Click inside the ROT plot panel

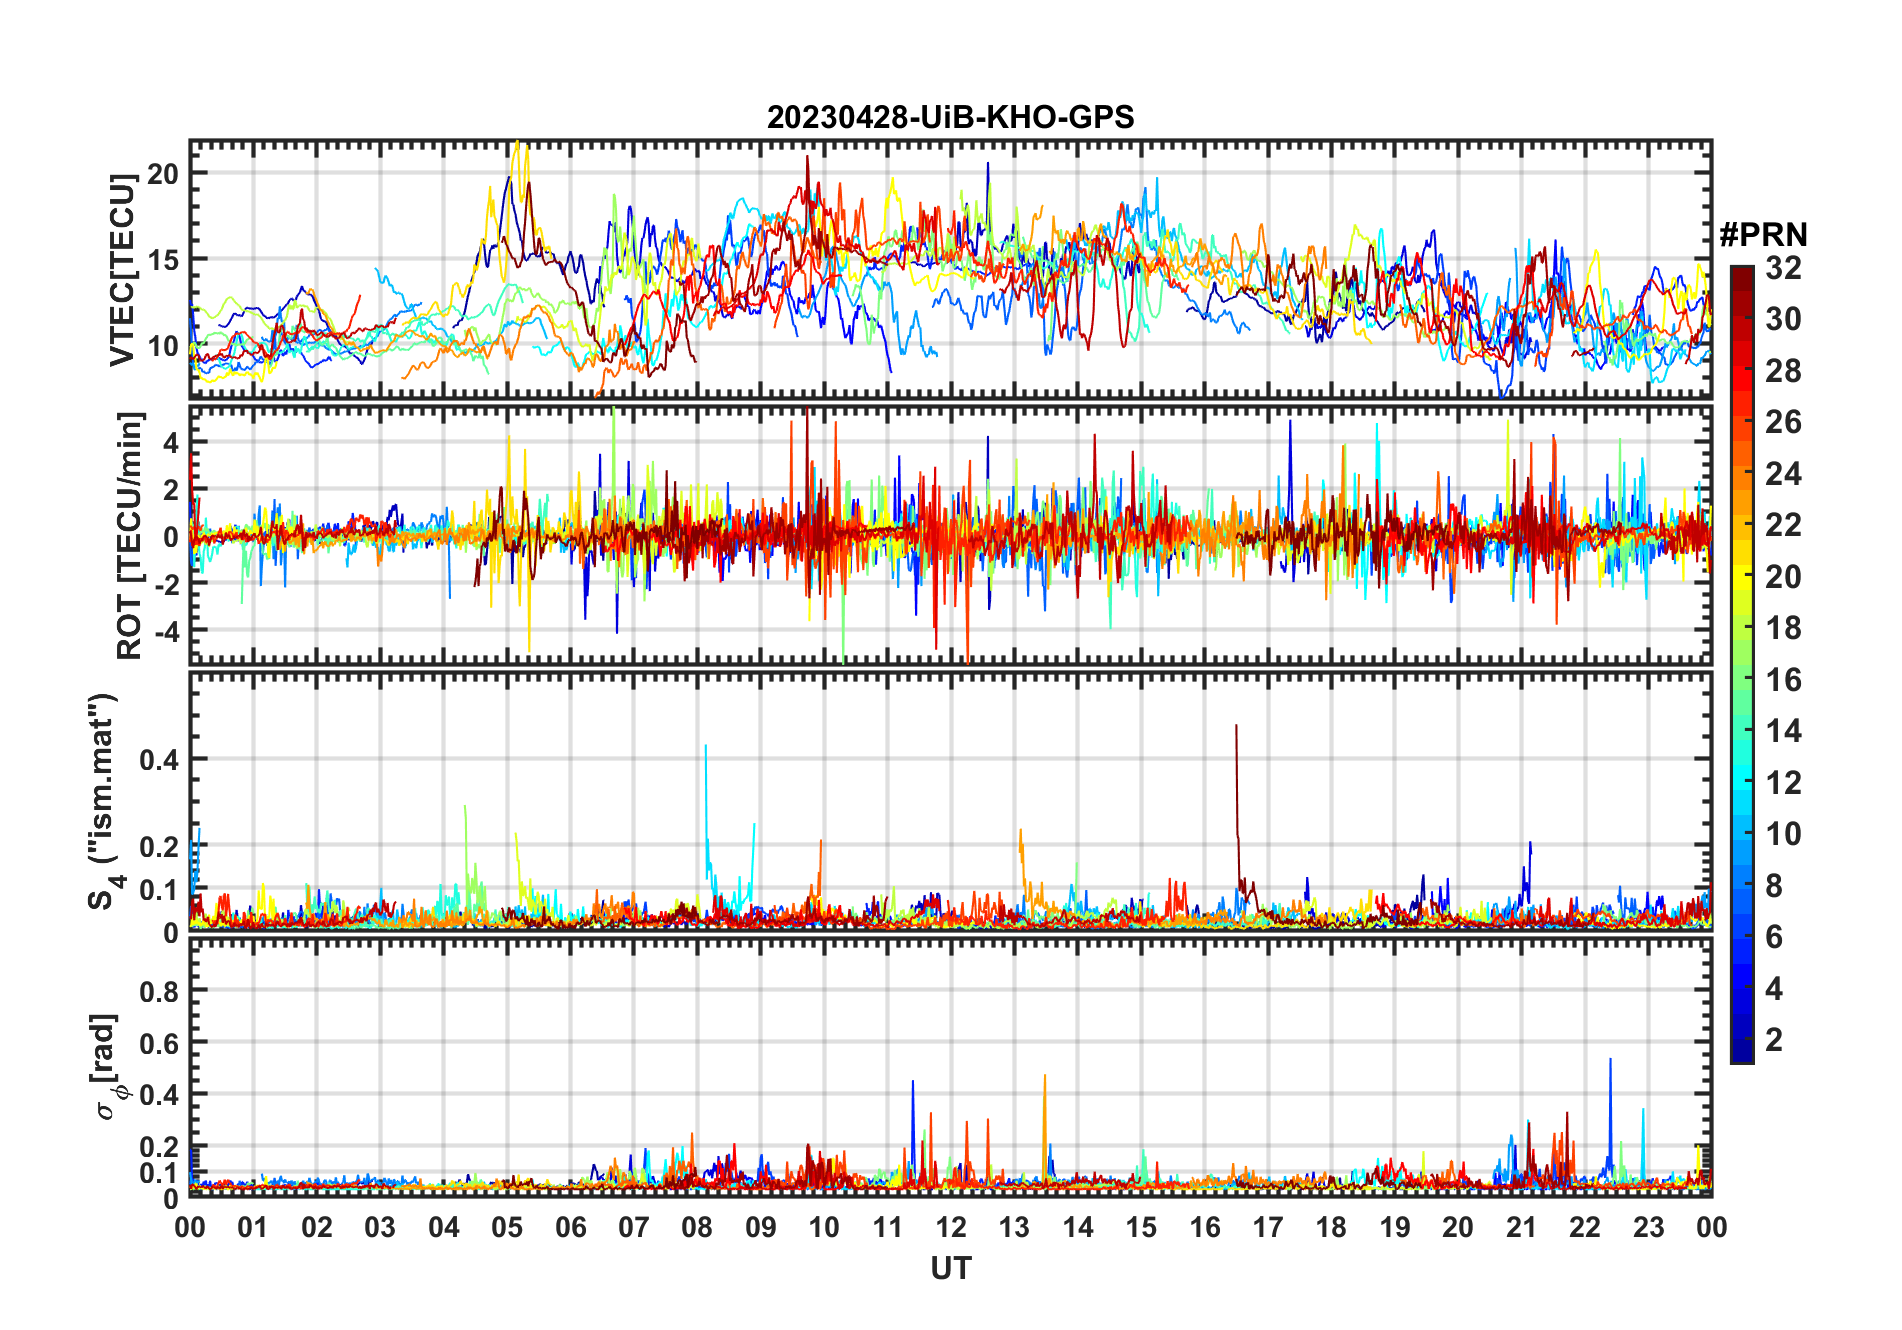point(950,535)
